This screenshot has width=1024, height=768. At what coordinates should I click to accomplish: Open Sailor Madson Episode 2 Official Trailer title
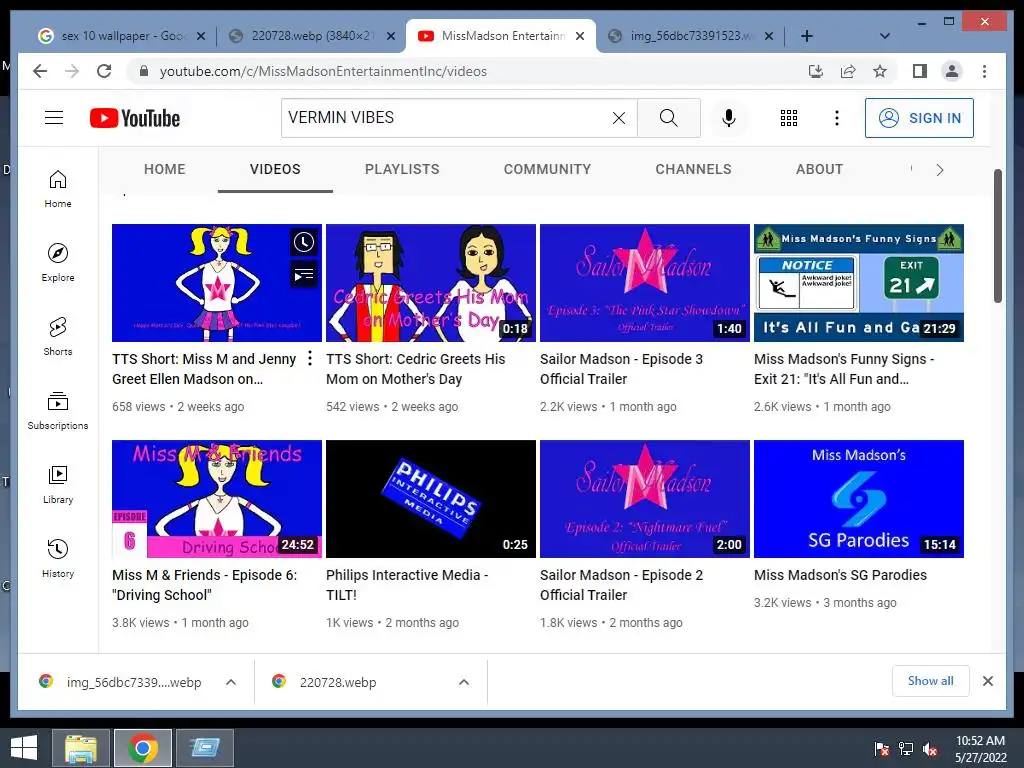point(621,585)
